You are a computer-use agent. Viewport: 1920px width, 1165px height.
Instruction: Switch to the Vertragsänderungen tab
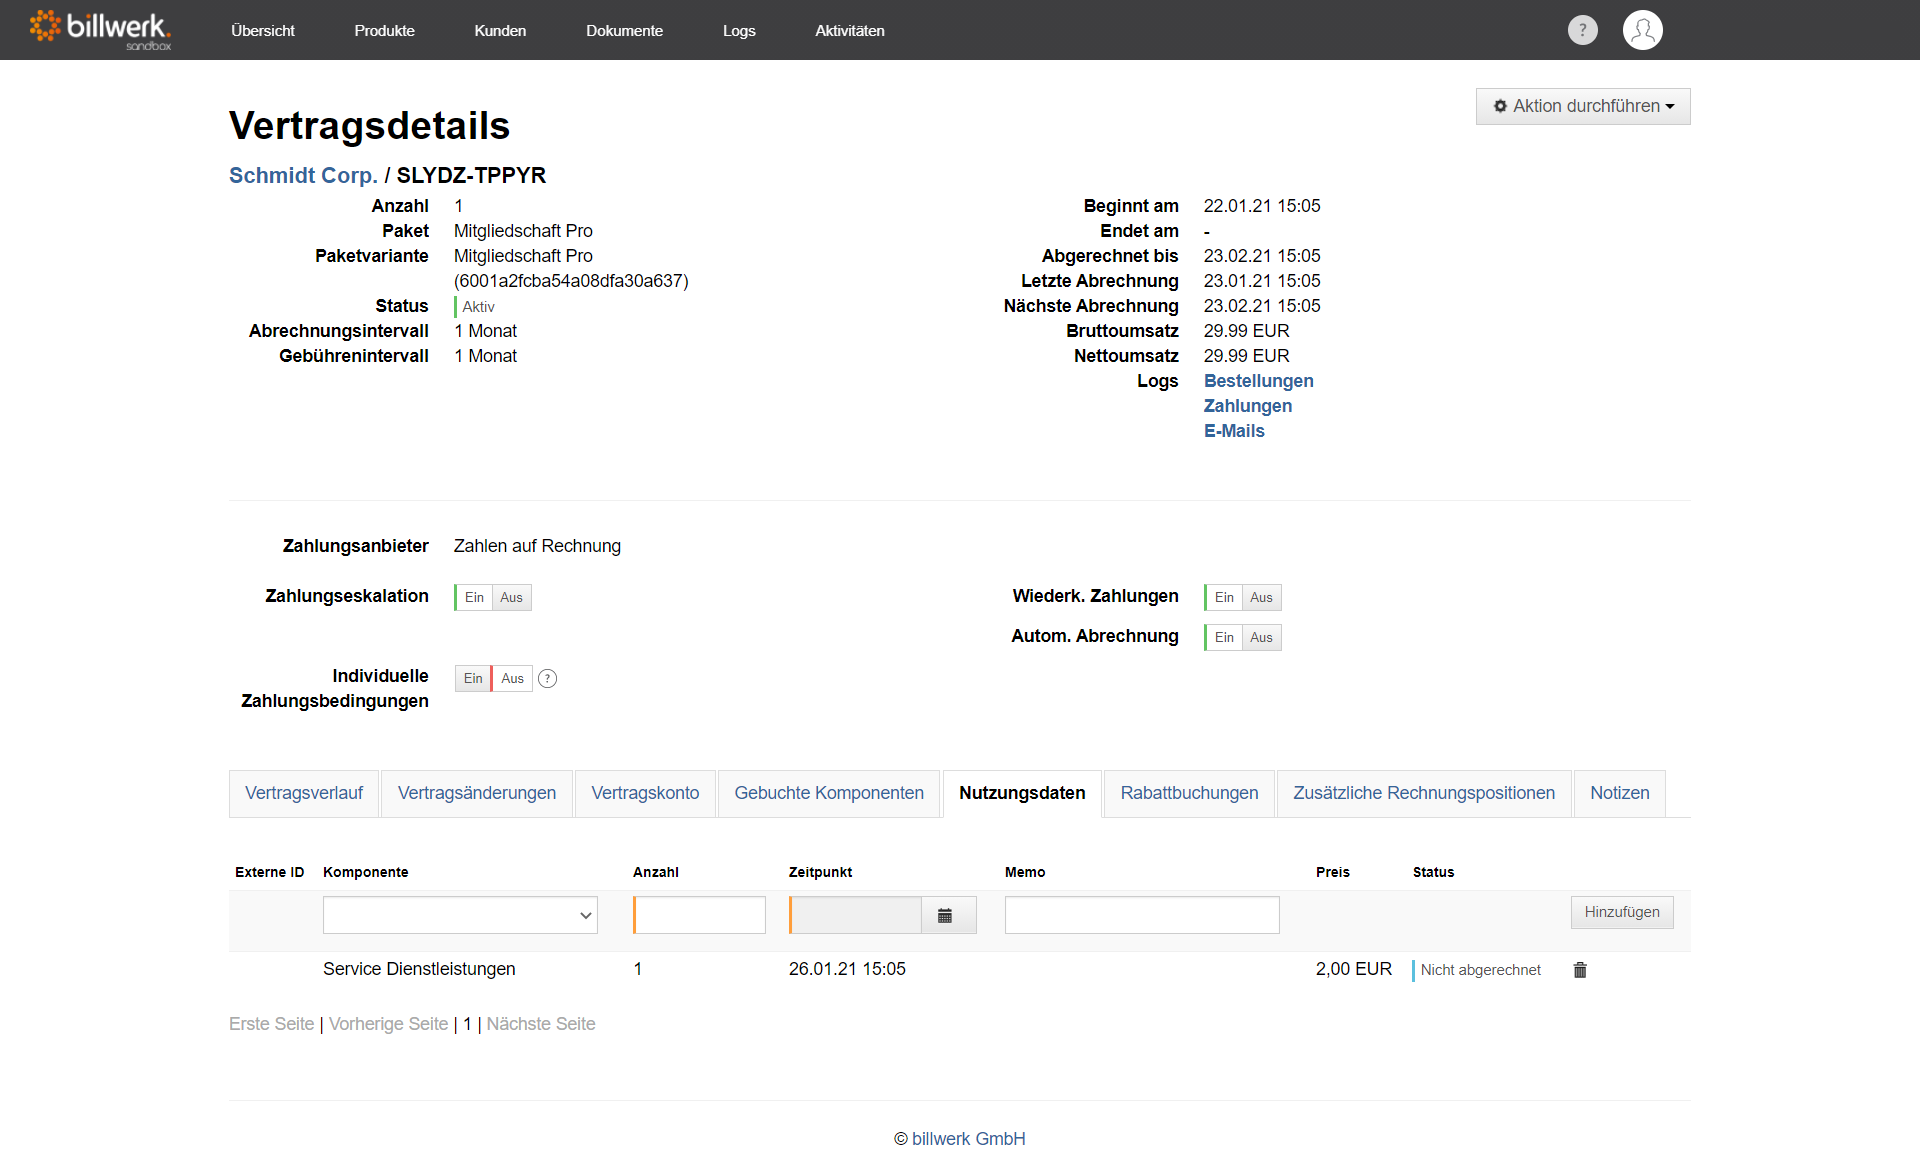point(477,793)
